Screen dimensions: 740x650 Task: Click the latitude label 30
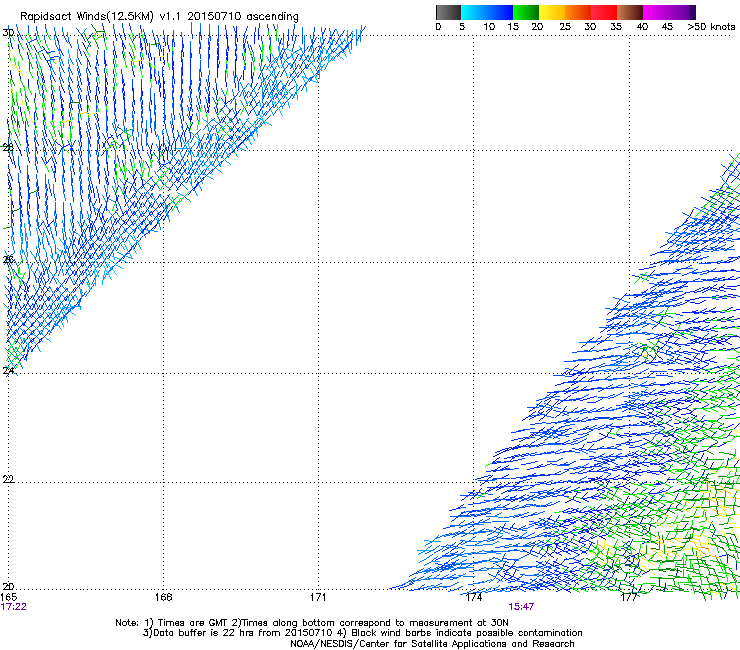(x=8, y=33)
